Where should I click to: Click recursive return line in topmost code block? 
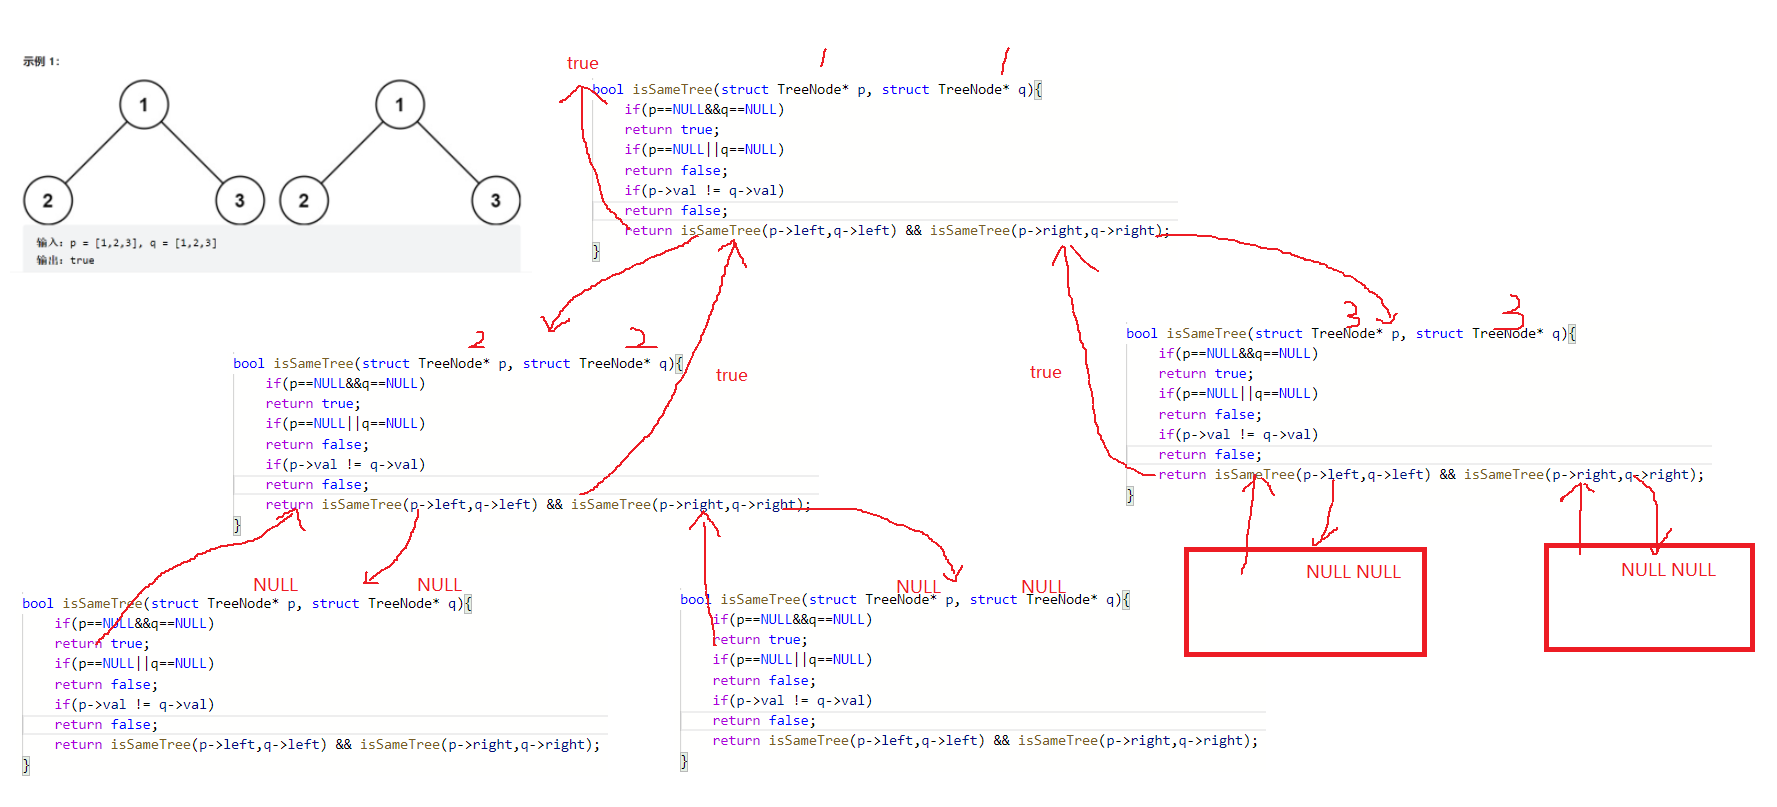tap(897, 231)
